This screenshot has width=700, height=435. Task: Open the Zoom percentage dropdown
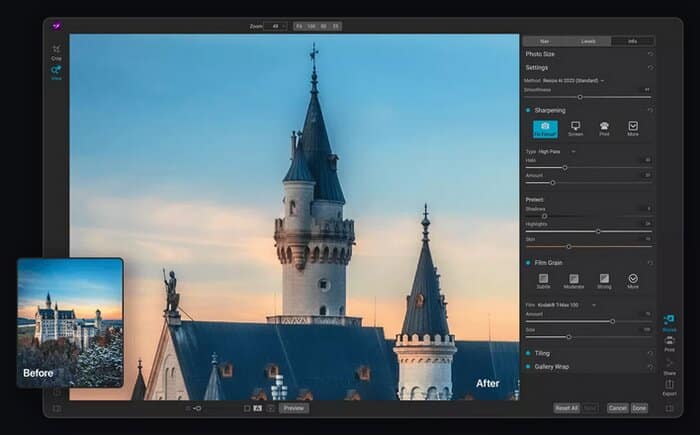275,26
